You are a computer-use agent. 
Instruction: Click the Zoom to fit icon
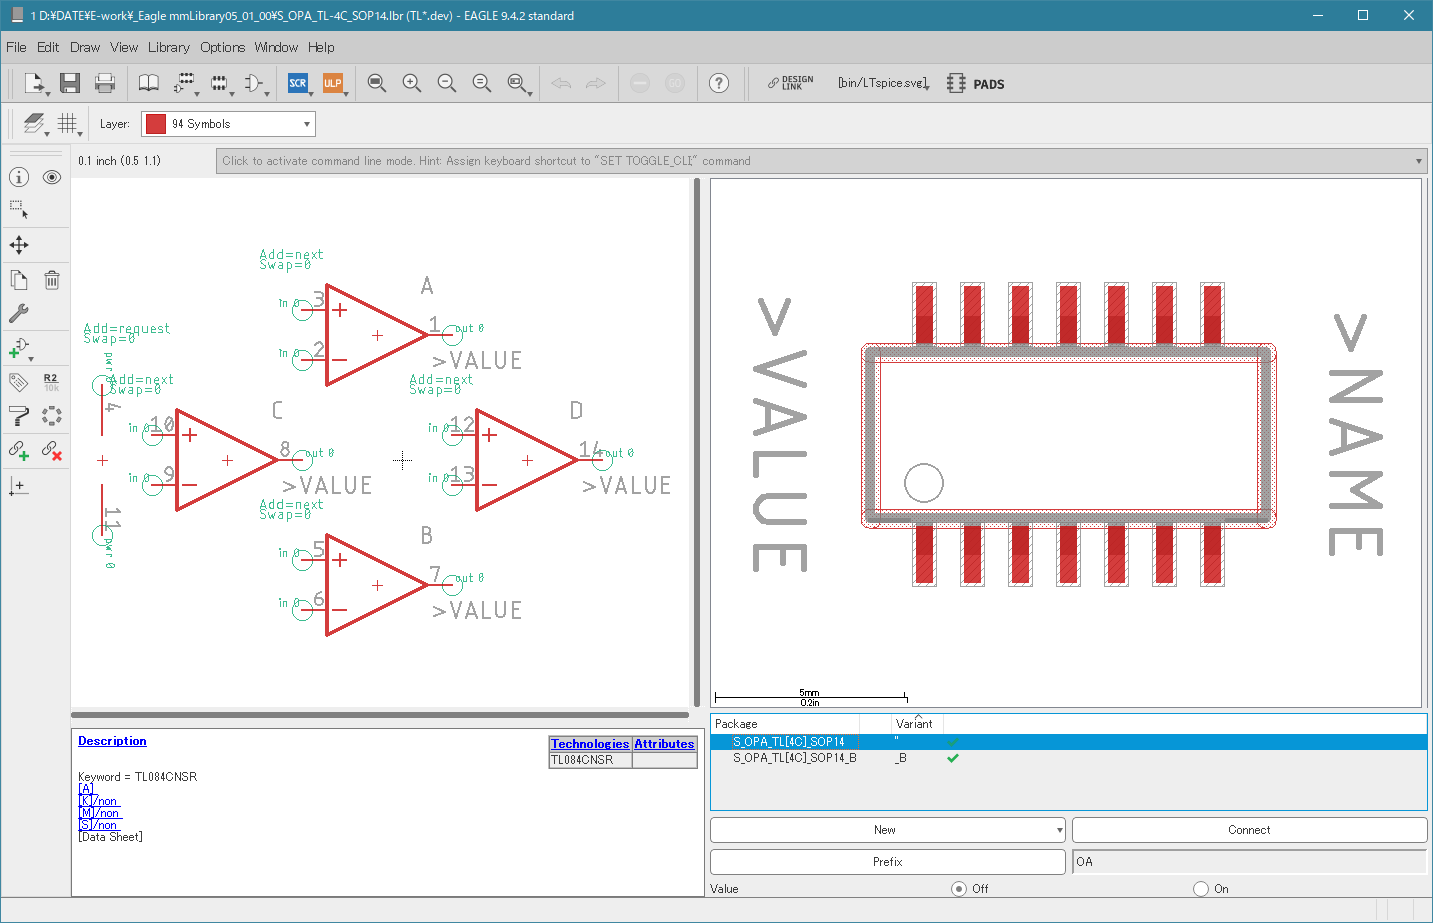[x=377, y=83]
